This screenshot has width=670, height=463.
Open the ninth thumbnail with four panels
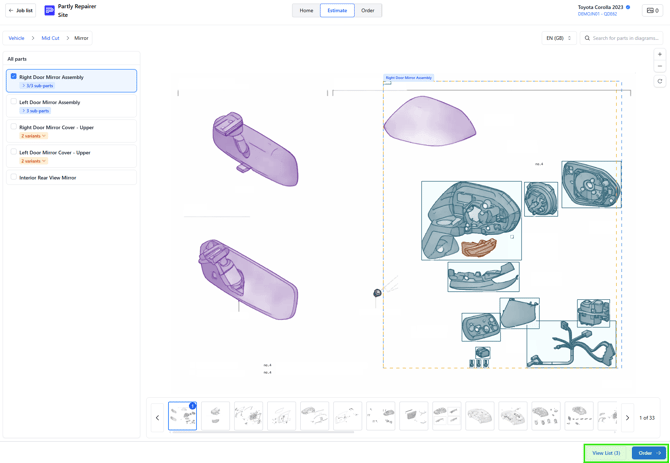click(447, 416)
